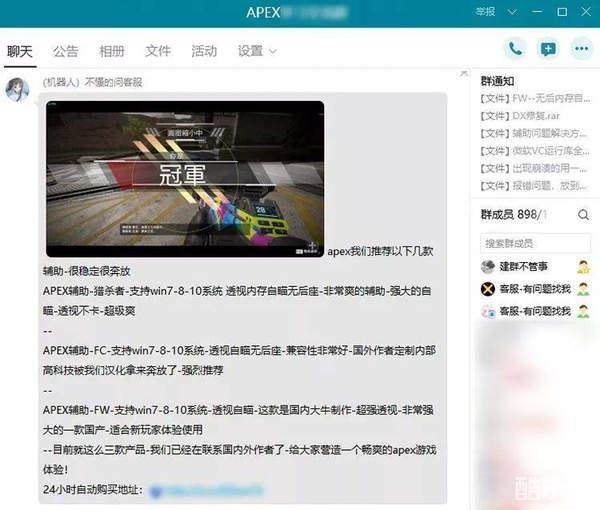The height and width of the screenshot is (510, 600).
Task: Click the 搜索群成员 search field
Action: 535,243
